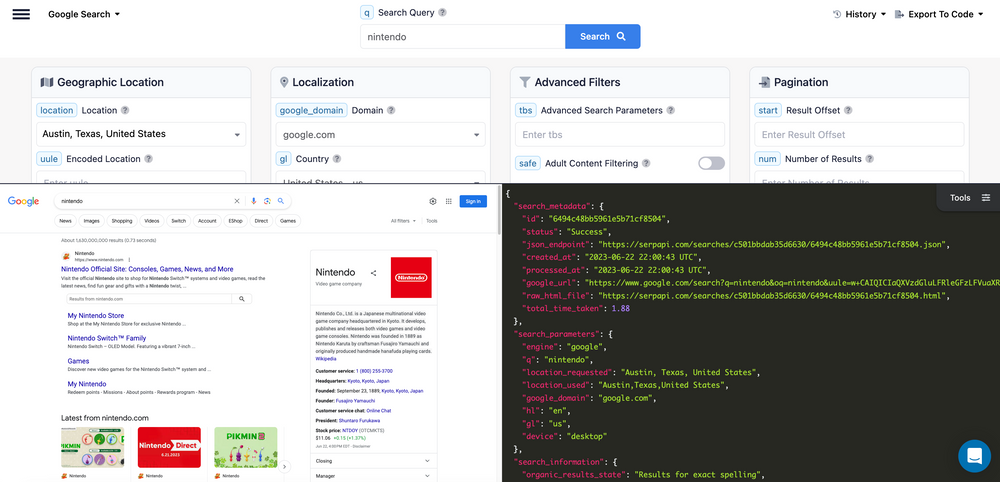Click the Google apps grid icon
The width and height of the screenshot is (1000, 482).
[448, 201]
